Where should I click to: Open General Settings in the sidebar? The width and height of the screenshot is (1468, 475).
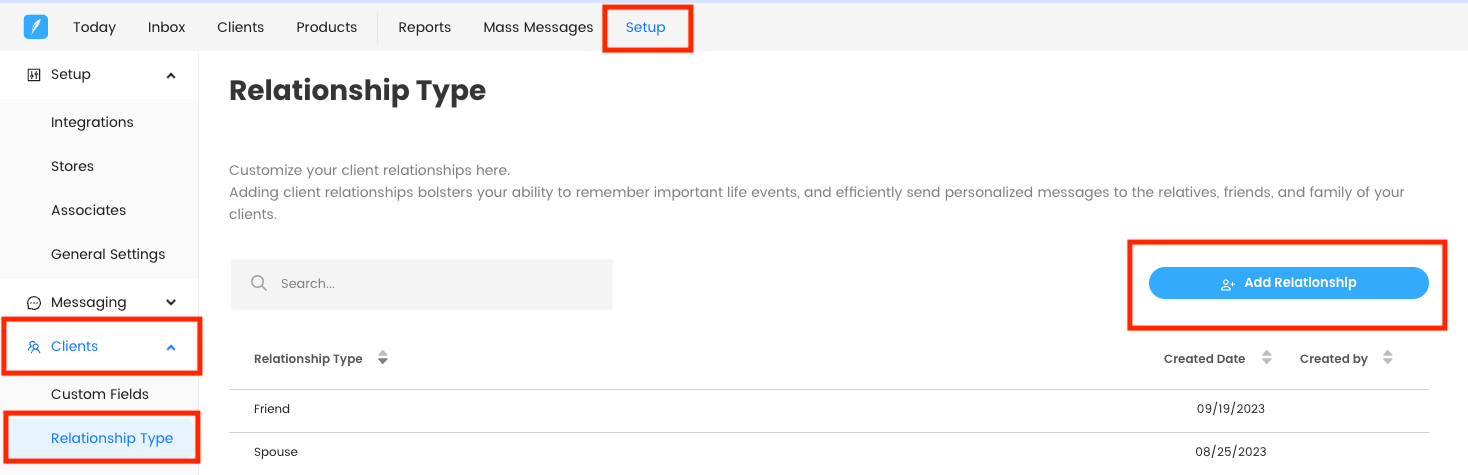108,254
